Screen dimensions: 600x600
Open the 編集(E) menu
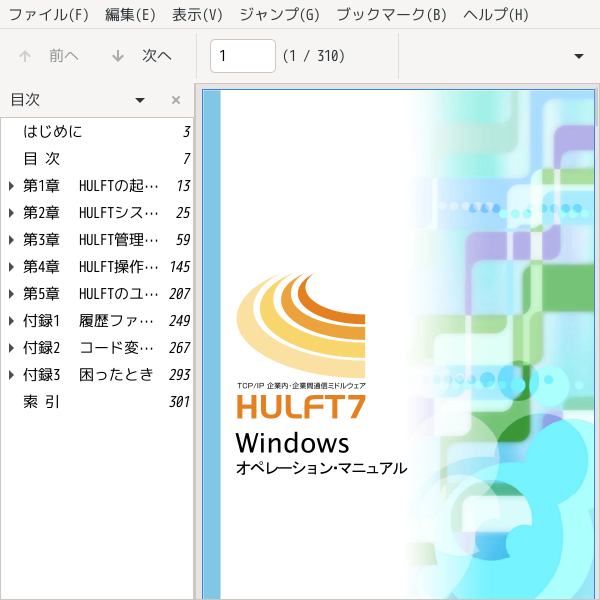[x=130, y=15]
